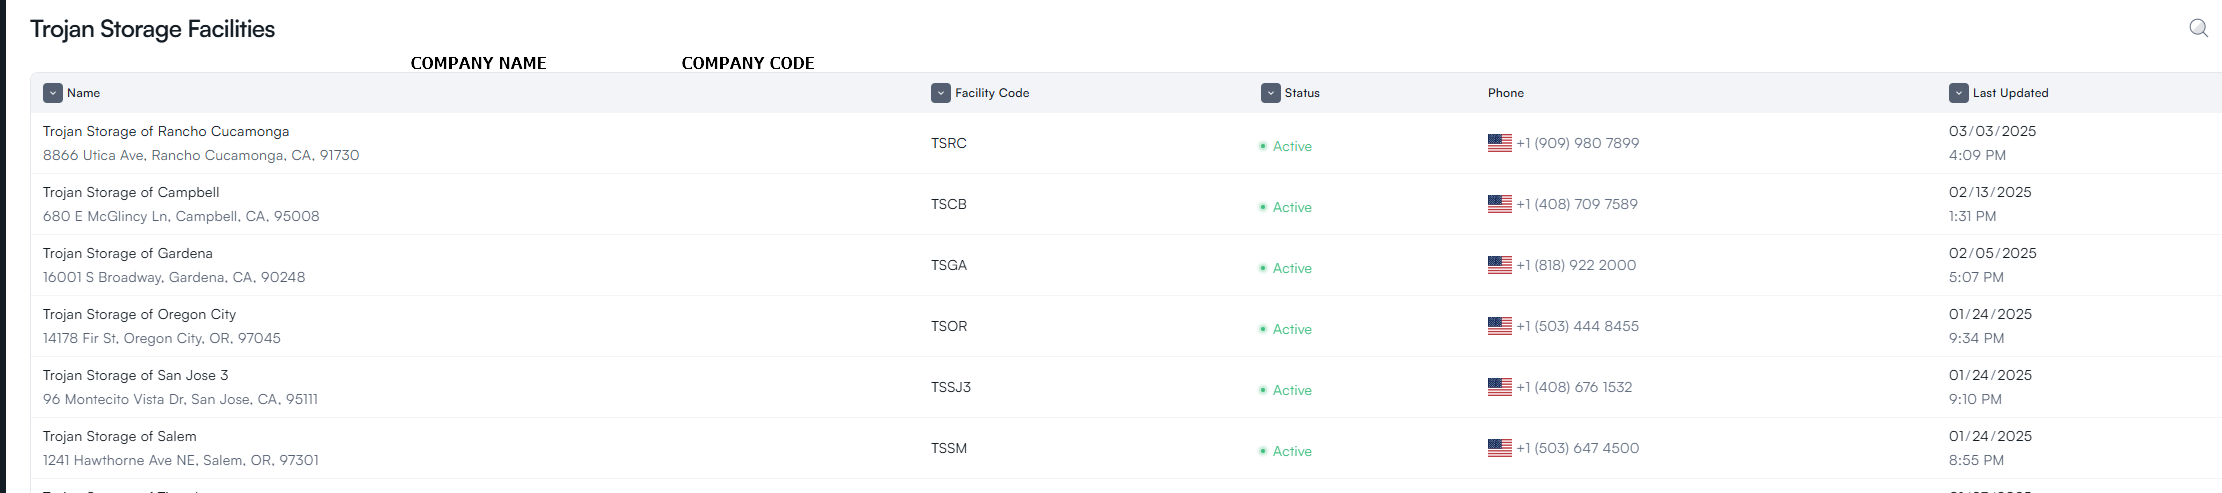The image size is (2222, 493).
Task: Click the US flag in Gardena row
Action: pos(1499,265)
